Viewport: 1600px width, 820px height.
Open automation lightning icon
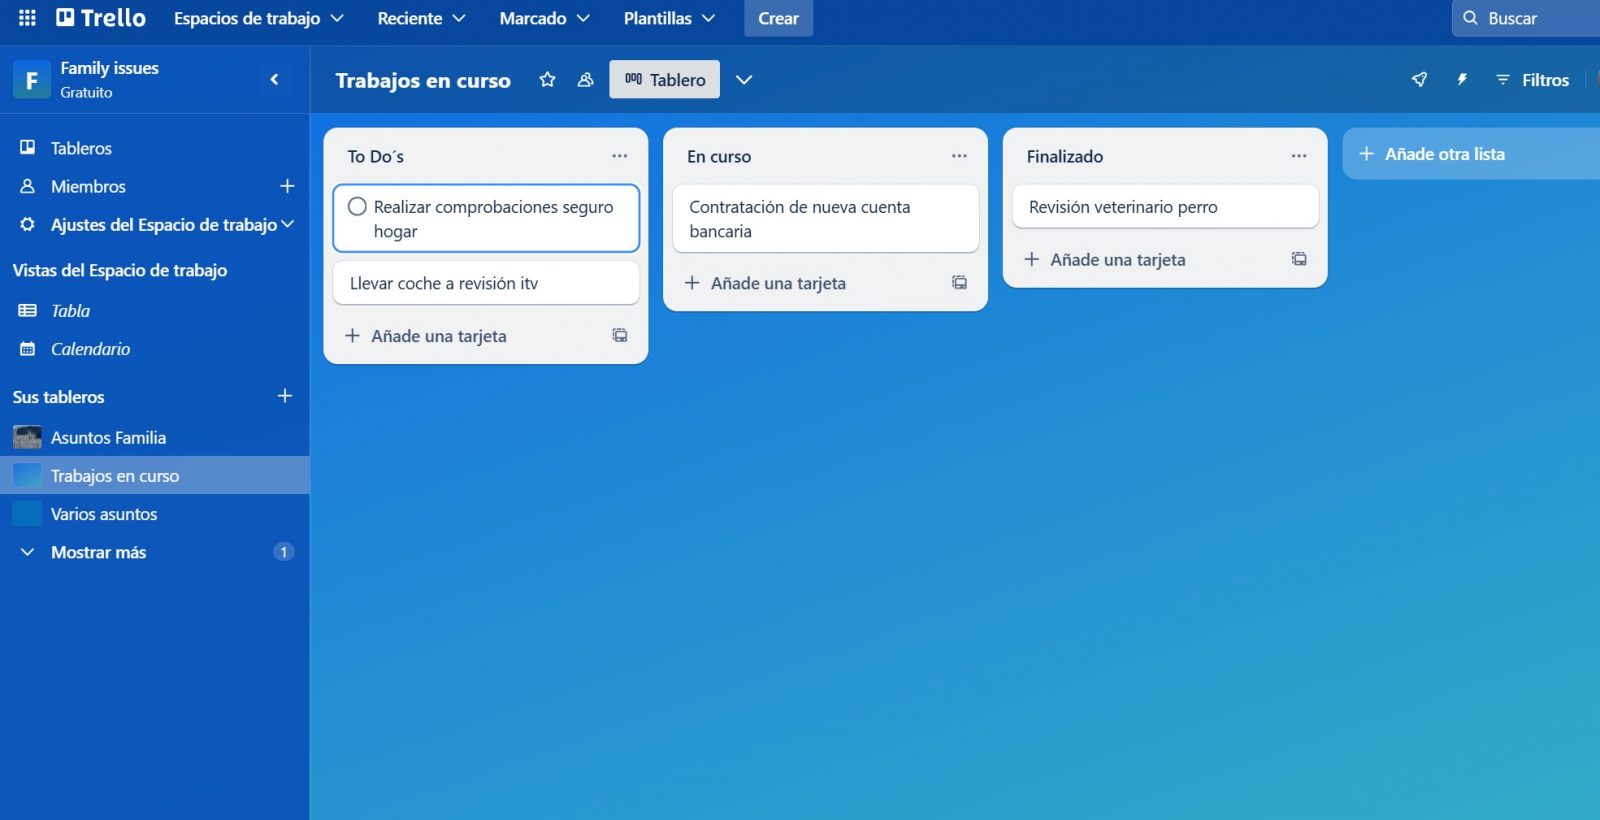pos(1462,80)
